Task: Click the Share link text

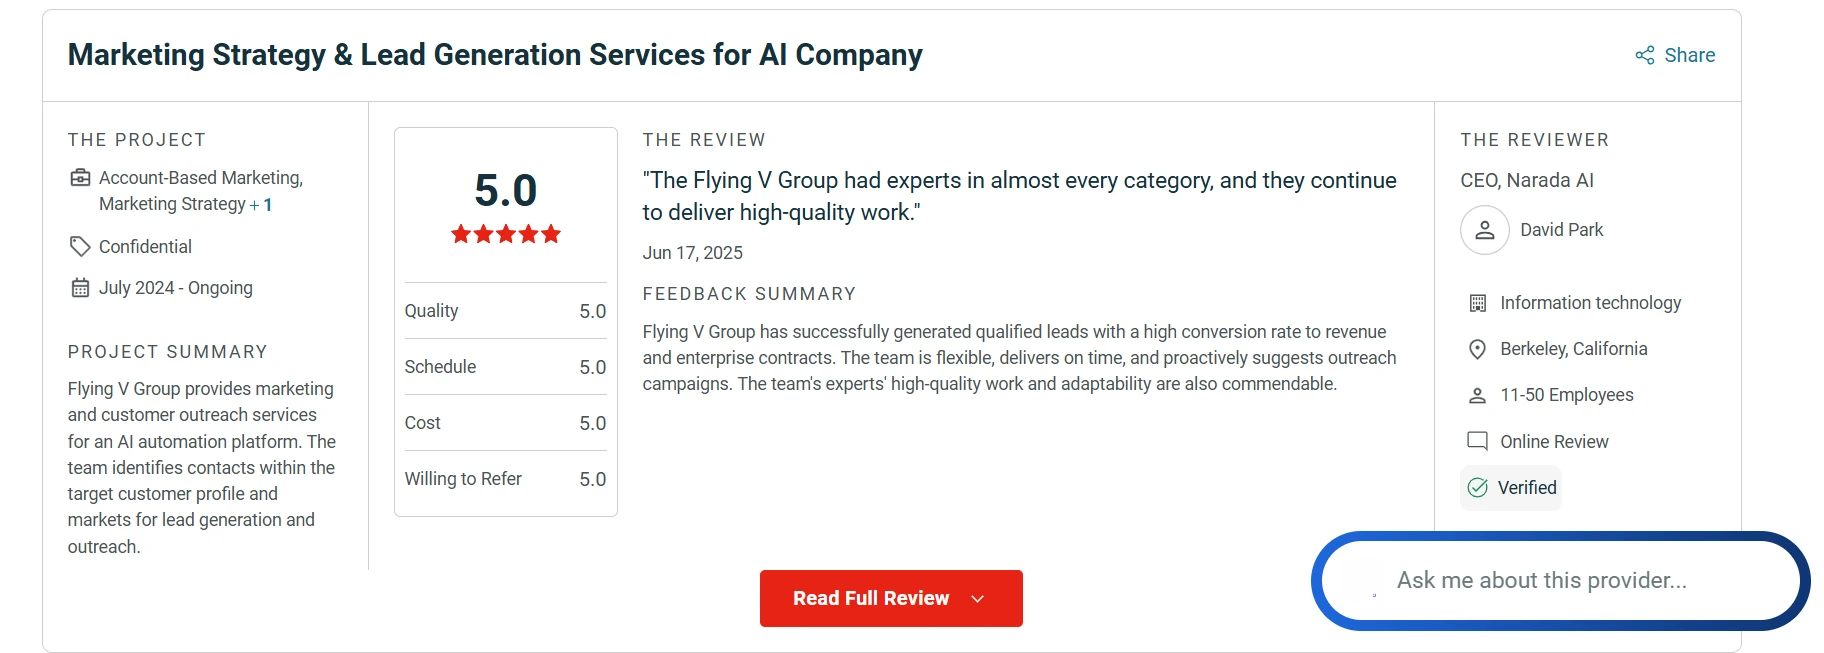Action: point(1689,55)
